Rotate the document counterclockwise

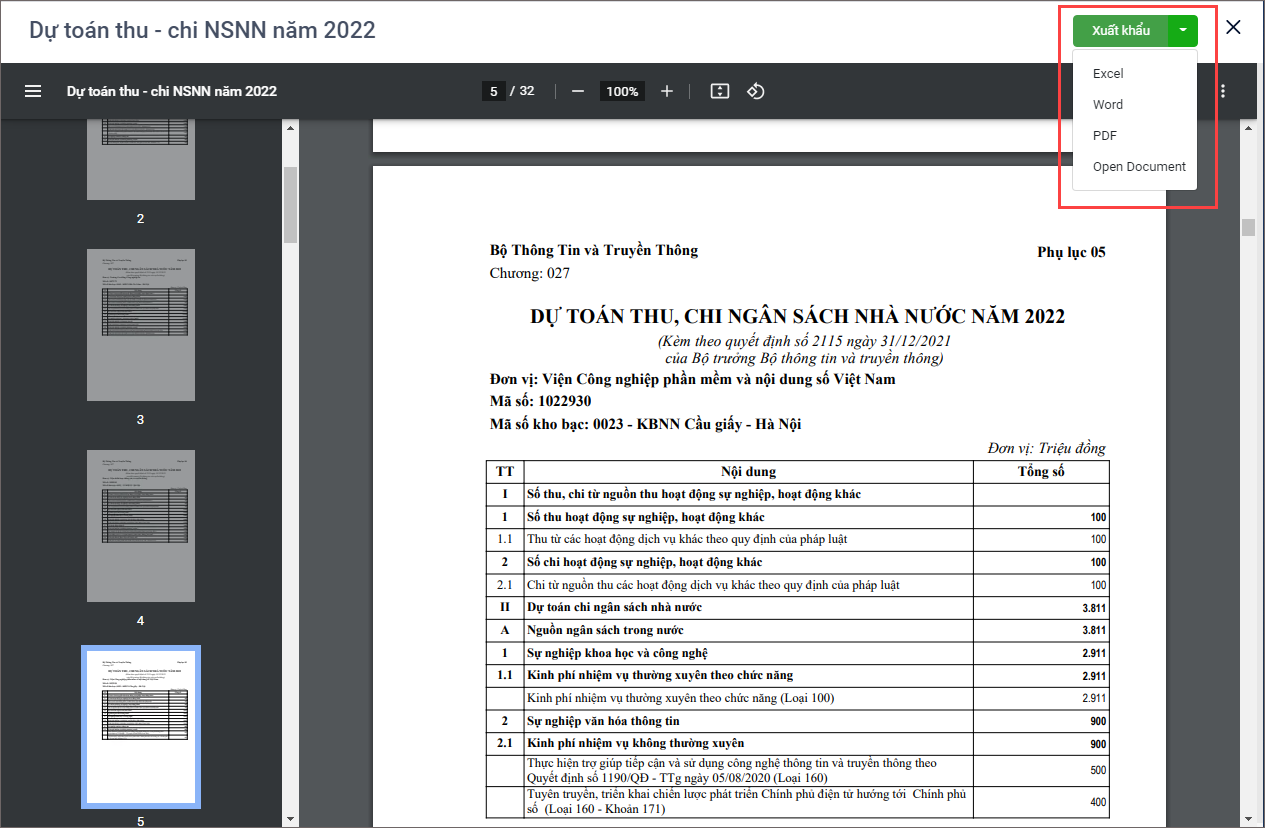tap(756, 91)
